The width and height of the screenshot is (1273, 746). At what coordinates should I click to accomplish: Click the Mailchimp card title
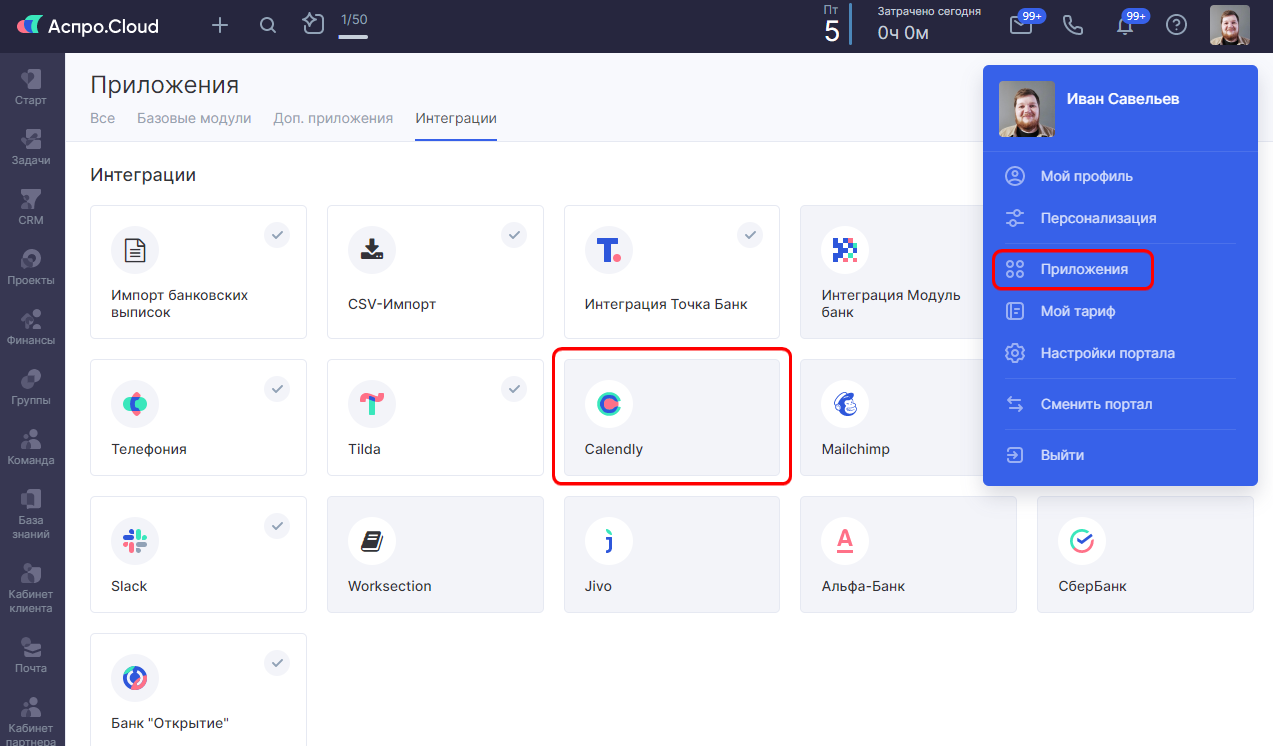pyautogui.click(x=855, y=449)
